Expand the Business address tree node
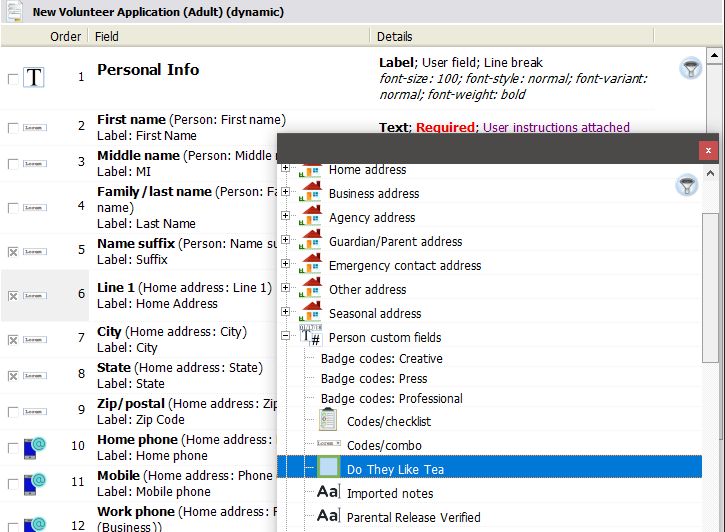This screenshot has height=532, width=725. (x=286, y=193)
